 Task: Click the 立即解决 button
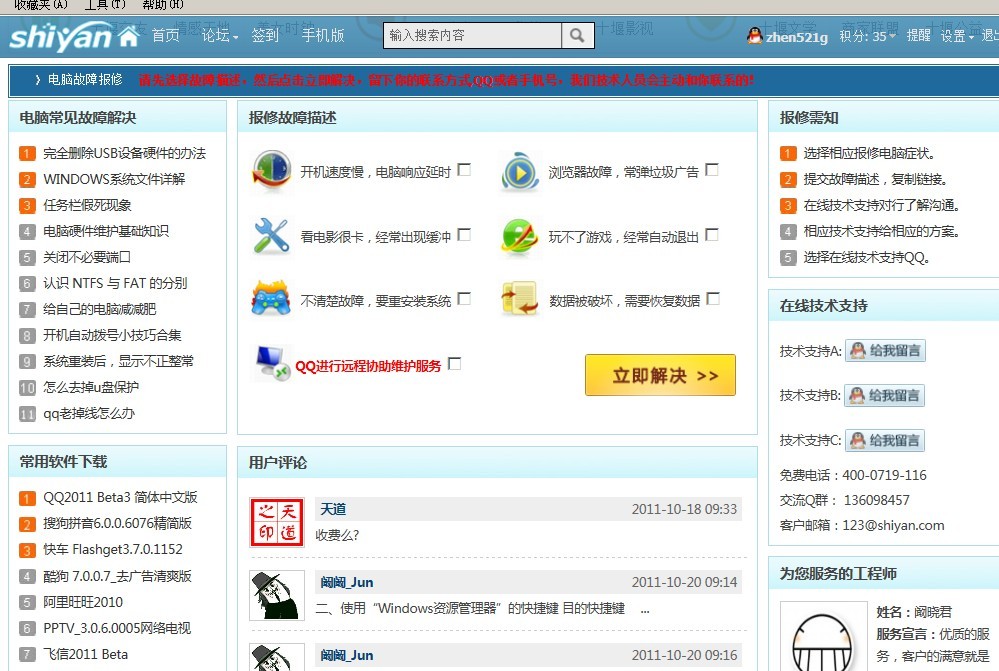[660, 375]
